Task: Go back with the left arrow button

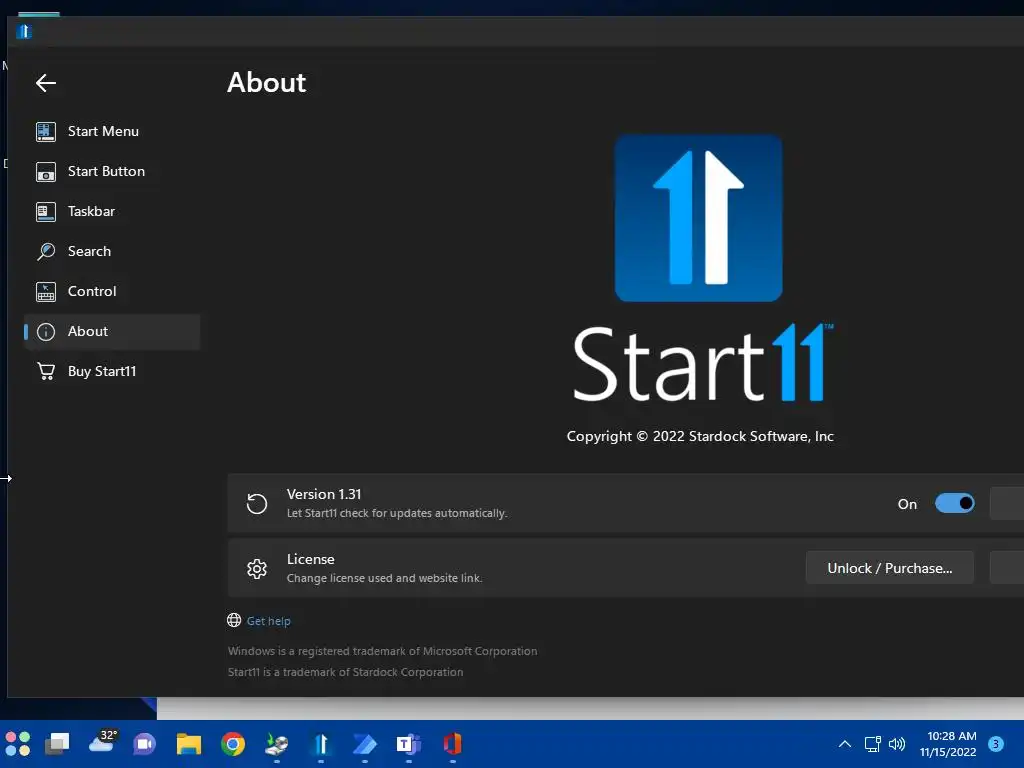Action: (46, 83)
